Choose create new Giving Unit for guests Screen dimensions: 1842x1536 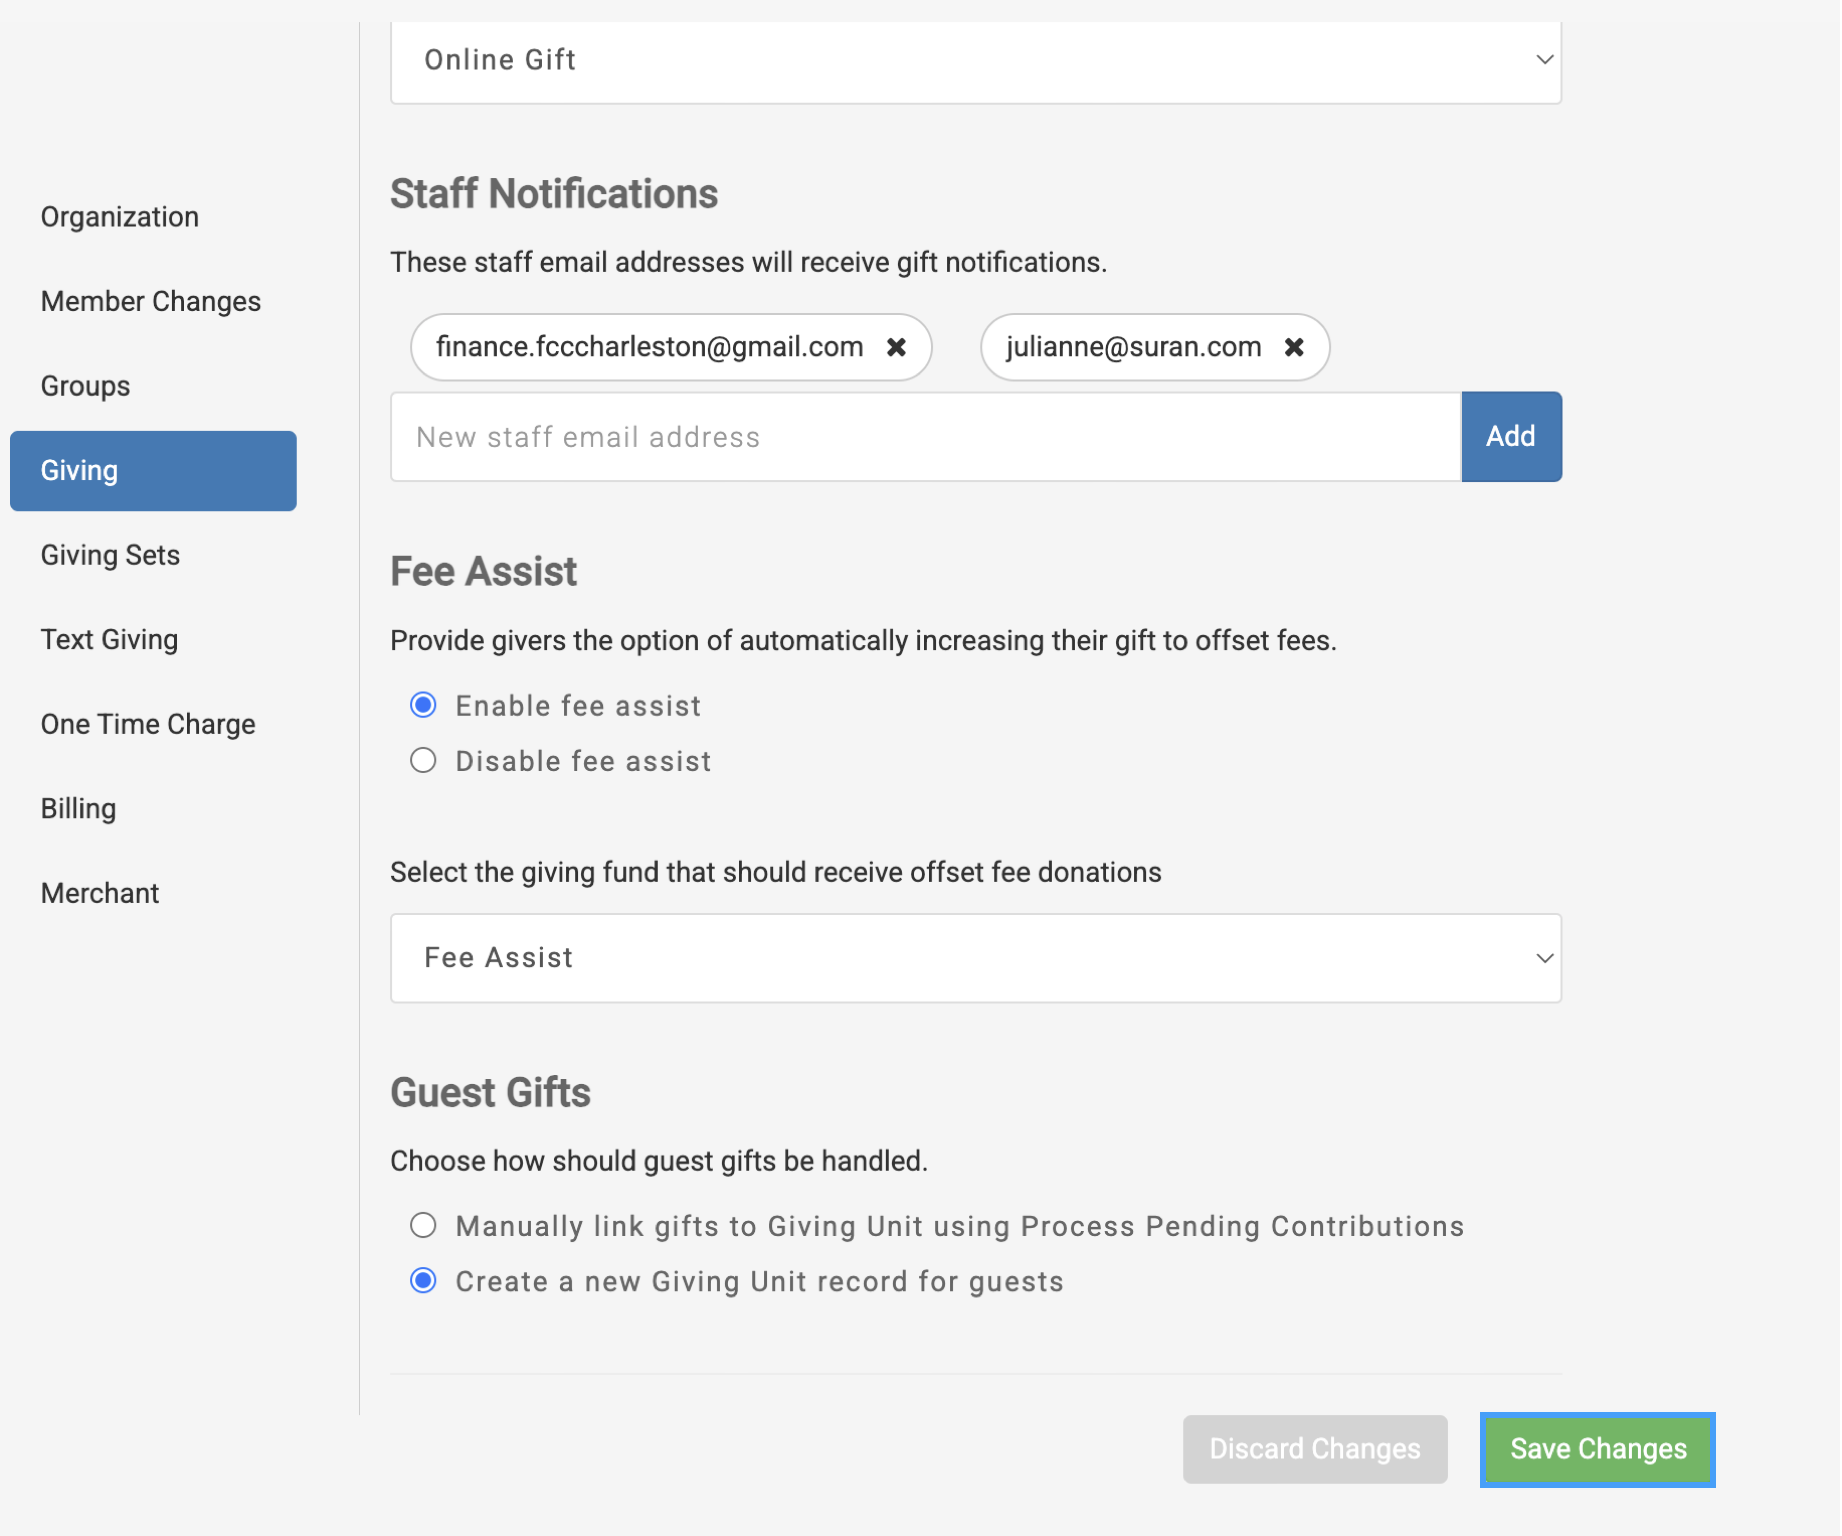pos(423,1281)
